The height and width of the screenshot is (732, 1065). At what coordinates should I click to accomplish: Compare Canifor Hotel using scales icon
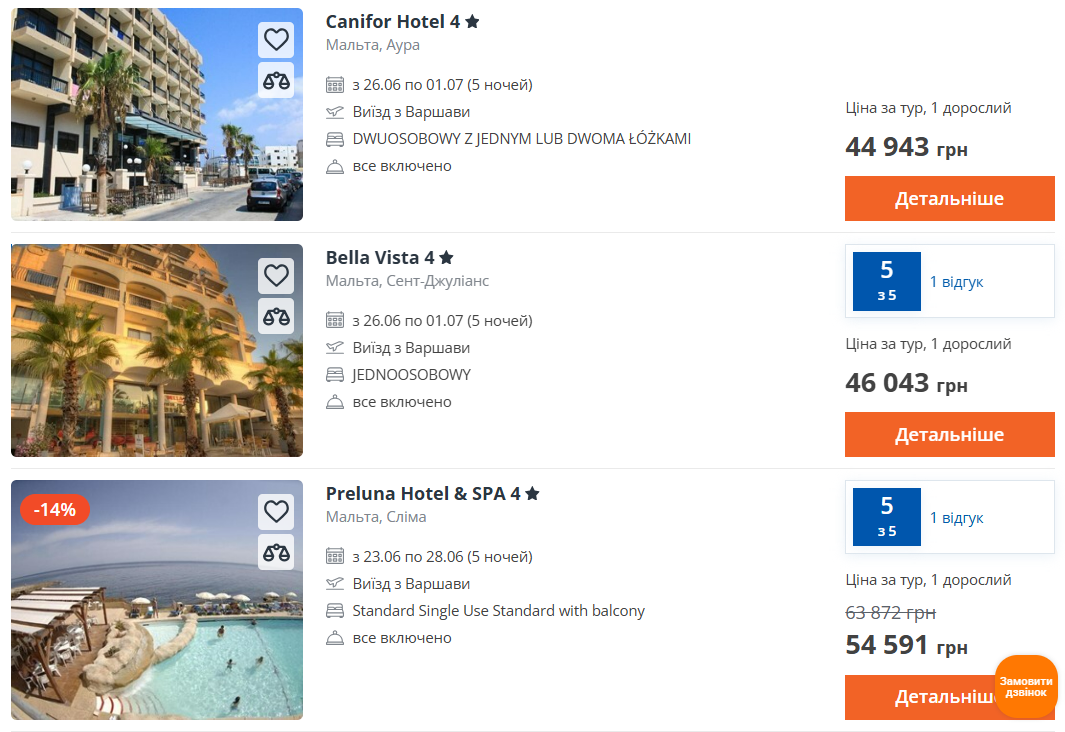pos(276,80)
